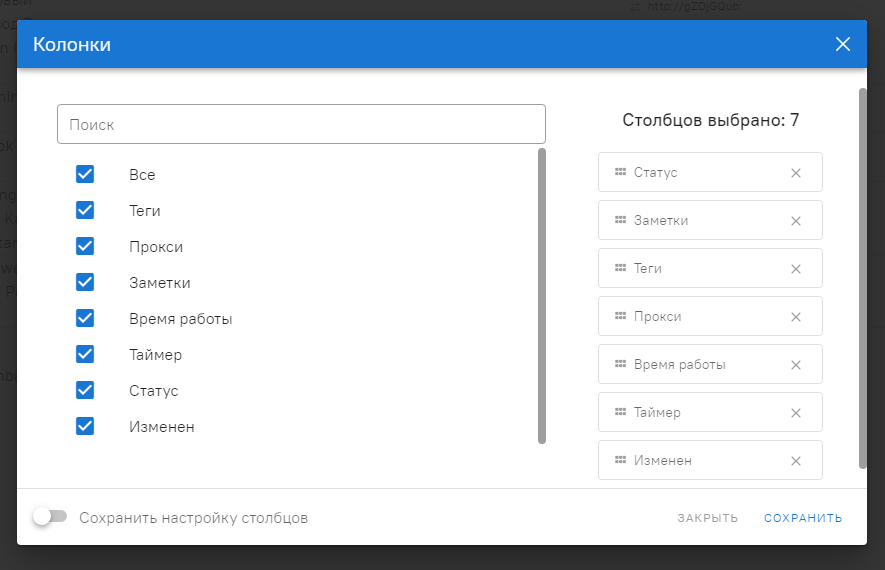This screenshot has width=885, height=570.
Task: Remove Прокси from selected columns
Action: coord(796,317)
